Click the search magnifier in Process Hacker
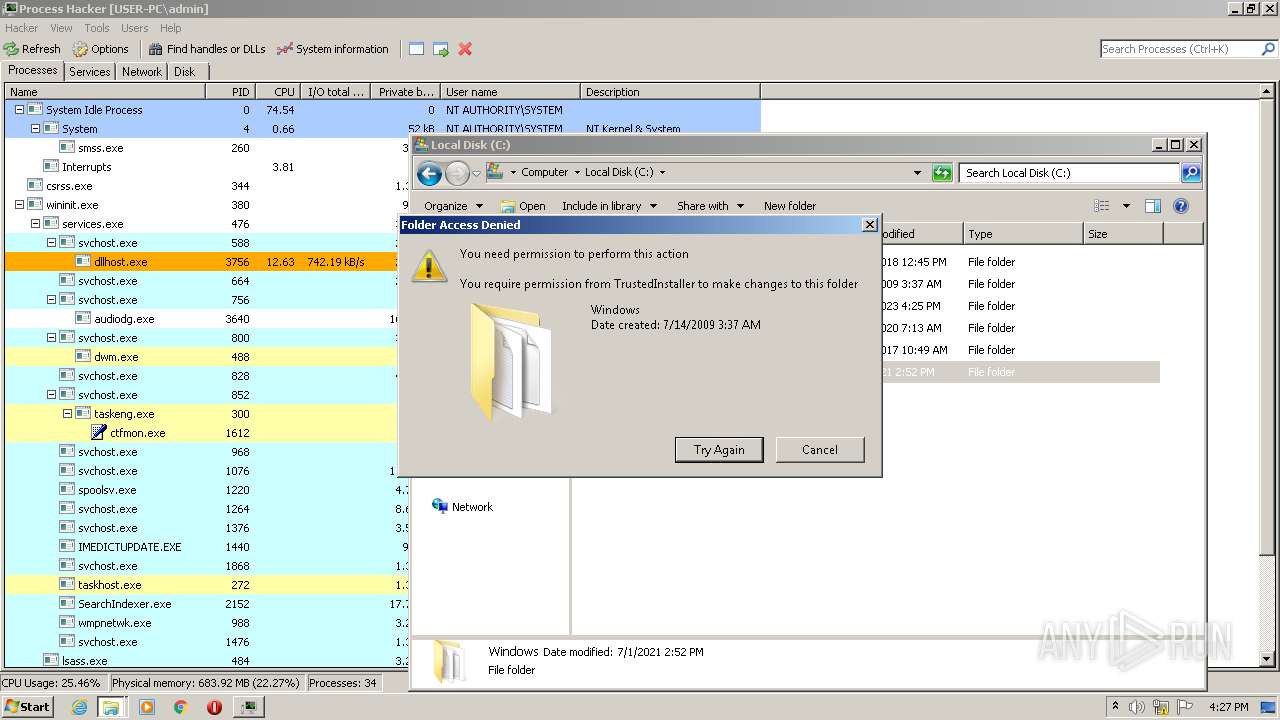1280x720 pixels. [1269, 49]
